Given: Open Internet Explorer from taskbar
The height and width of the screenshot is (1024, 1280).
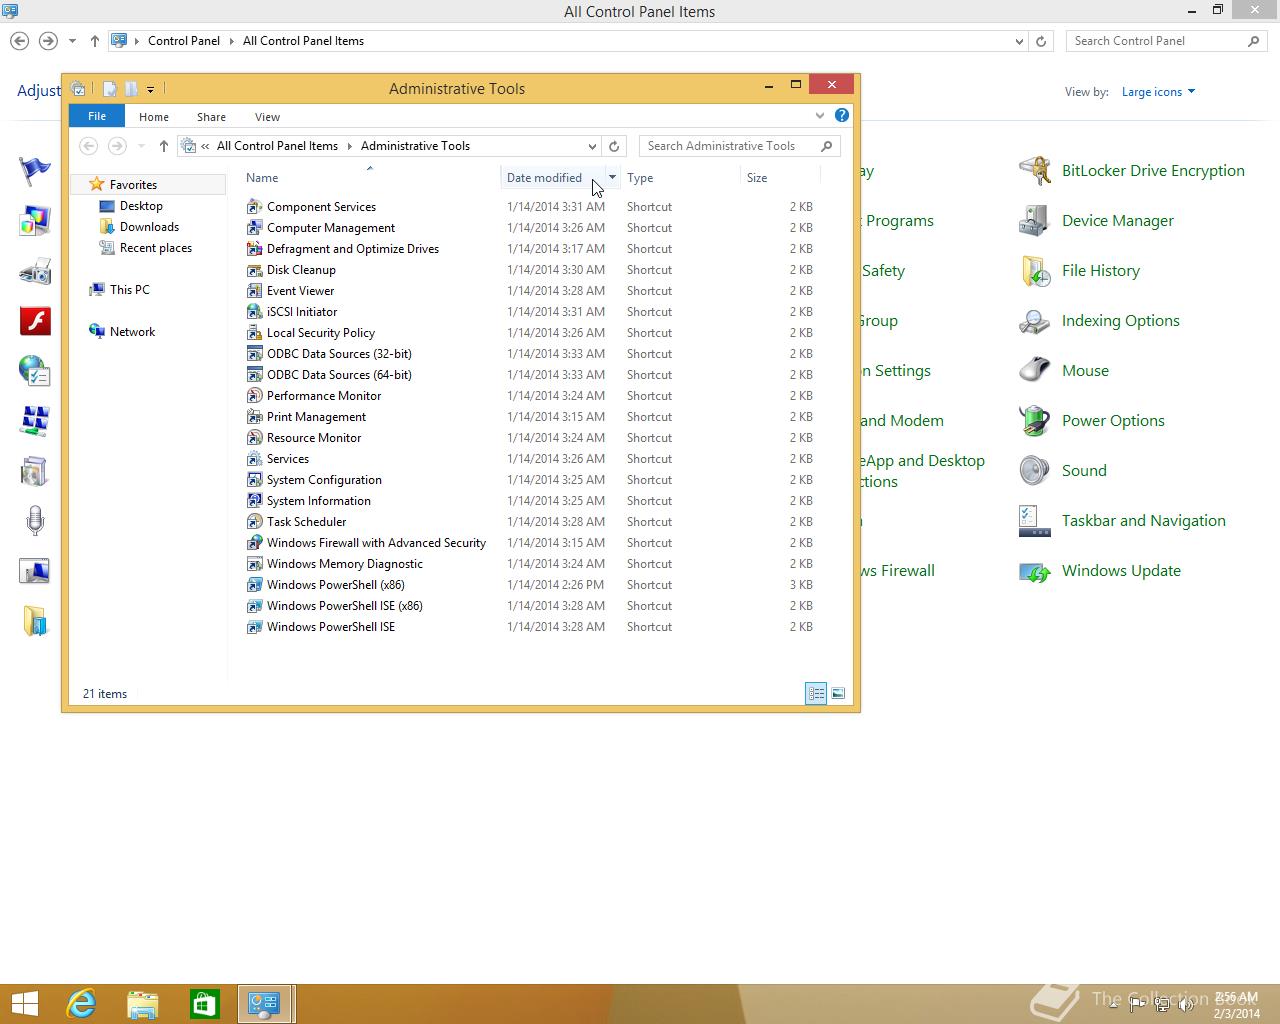Looking at the screenshot, I should [81, 1004].
